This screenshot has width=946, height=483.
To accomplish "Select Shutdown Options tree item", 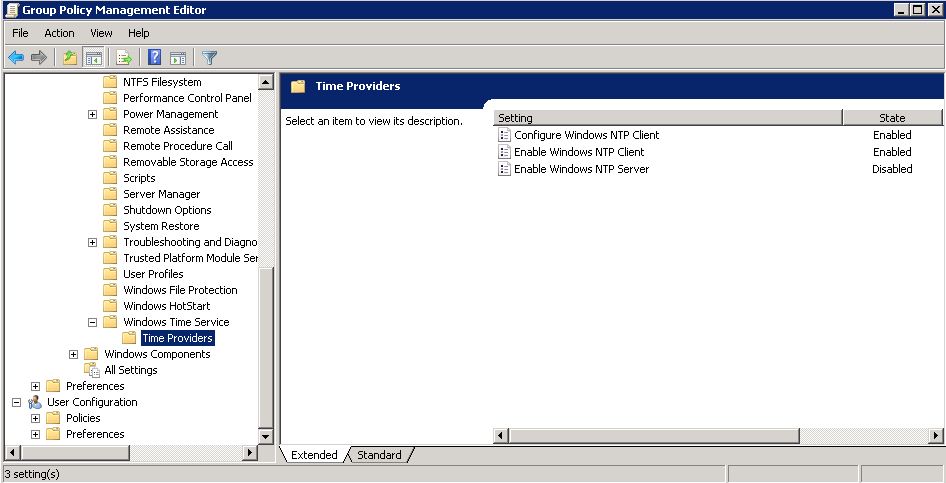I will [167, 210].
